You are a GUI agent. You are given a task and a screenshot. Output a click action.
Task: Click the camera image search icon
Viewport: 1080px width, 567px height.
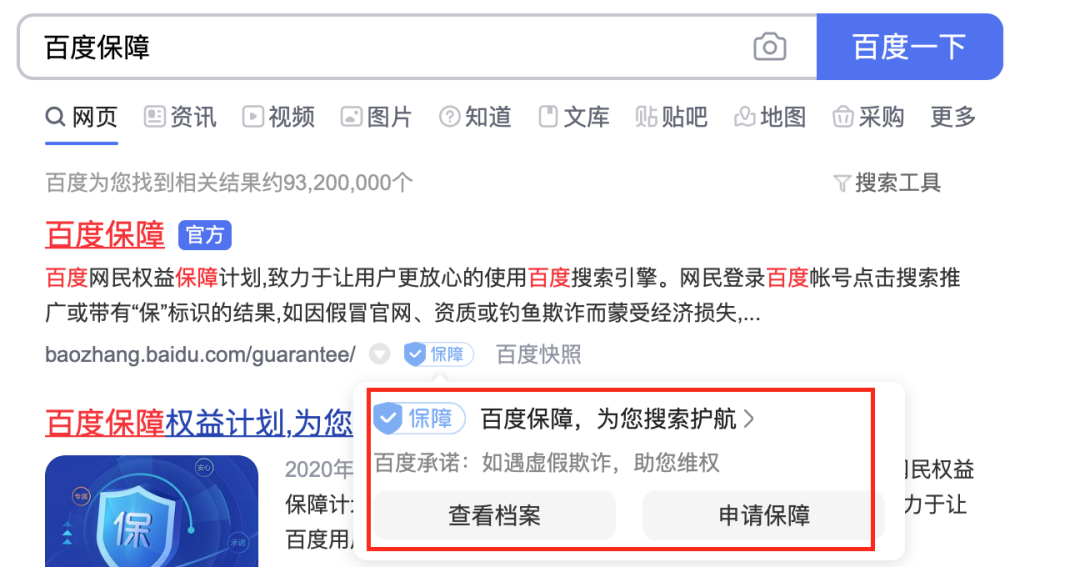point(769,47)
